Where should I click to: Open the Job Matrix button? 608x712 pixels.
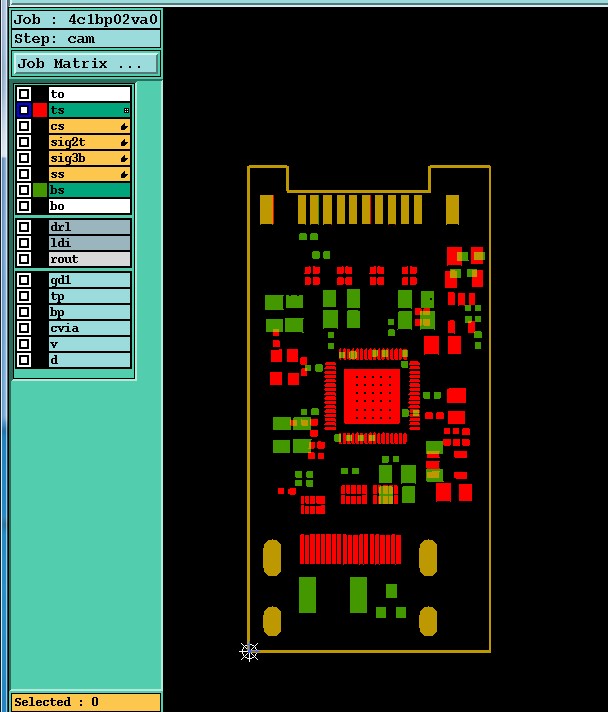tap(86, 64)
